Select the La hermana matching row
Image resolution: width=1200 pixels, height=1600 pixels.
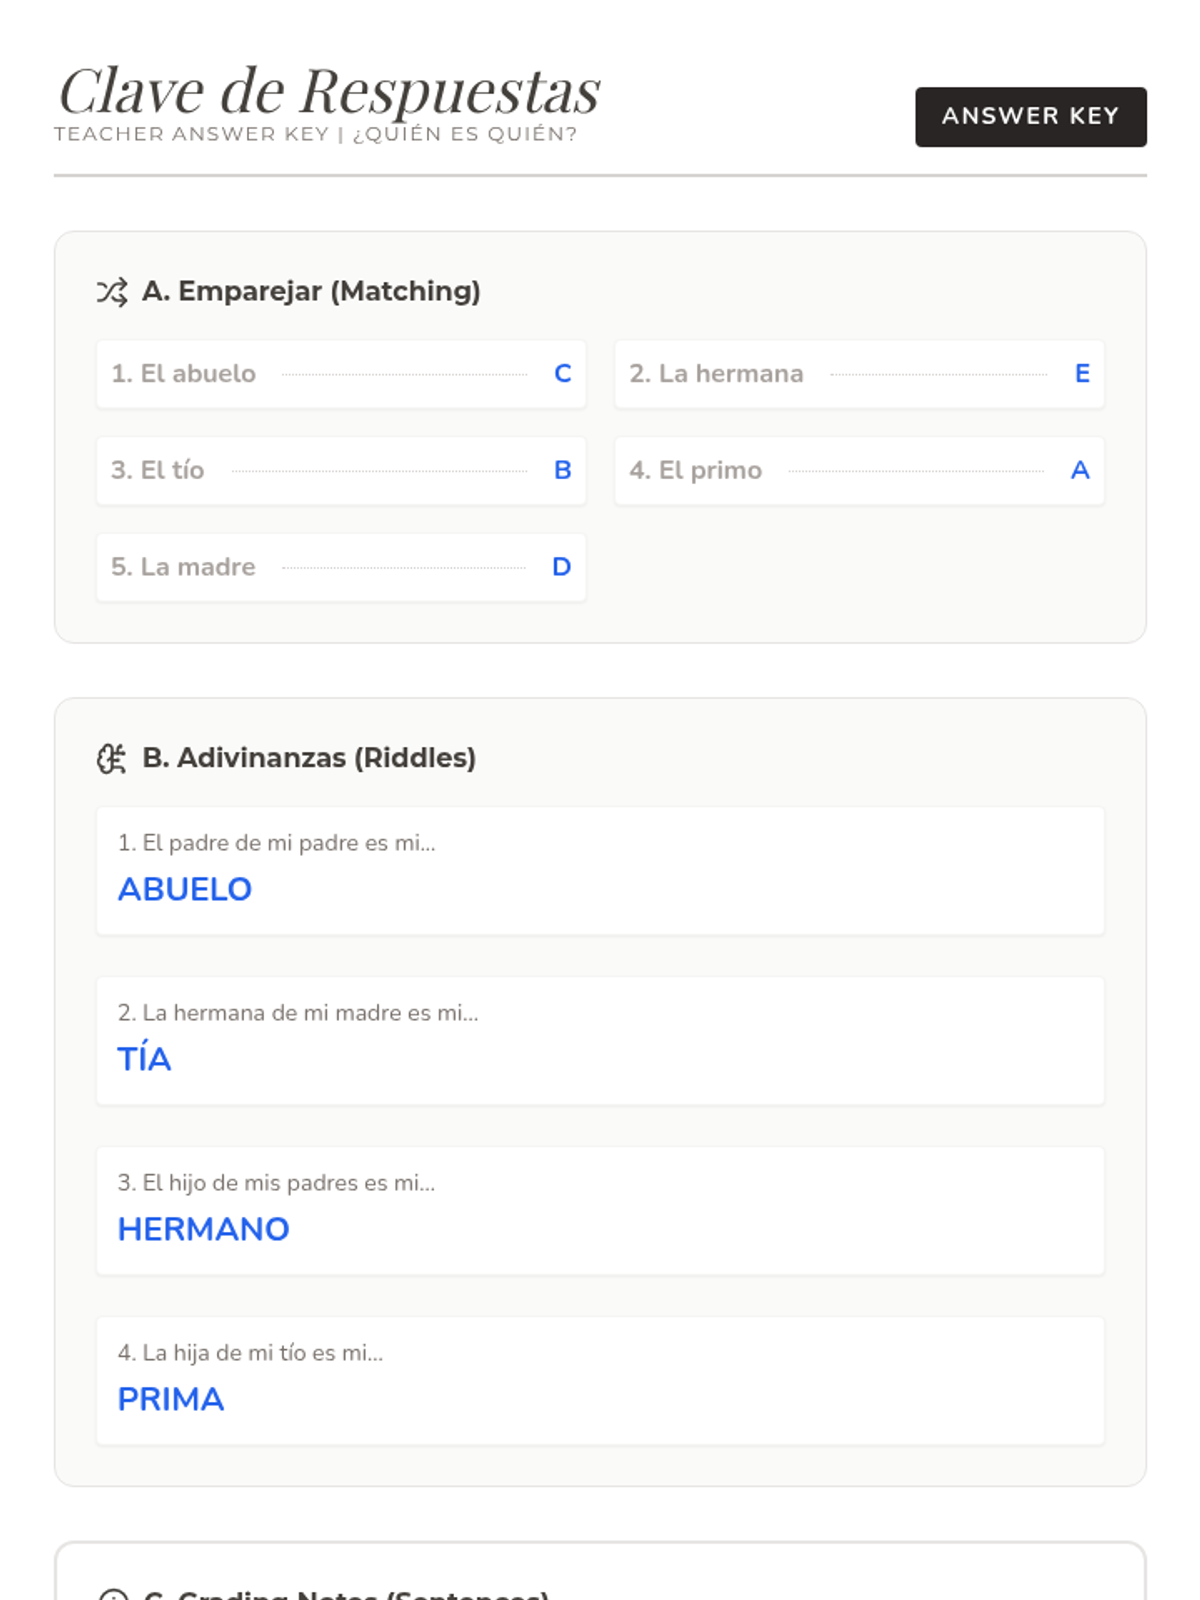point(858,374)
